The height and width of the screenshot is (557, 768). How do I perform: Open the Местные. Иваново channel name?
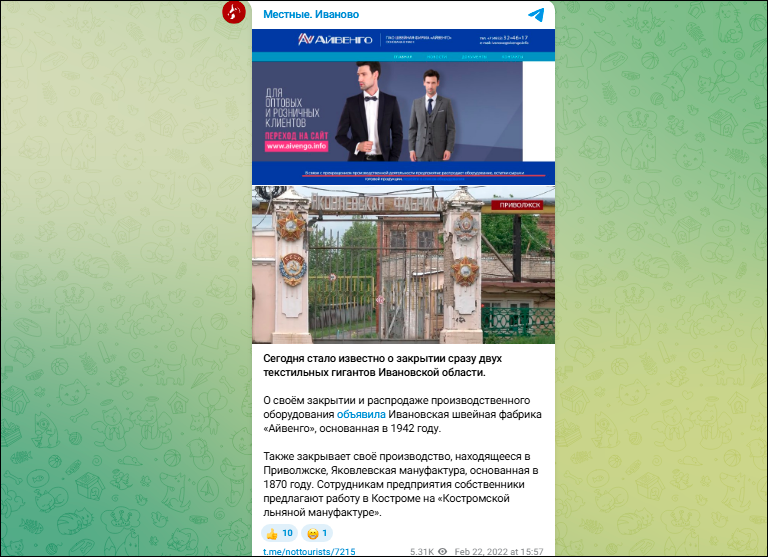point(311,14)
